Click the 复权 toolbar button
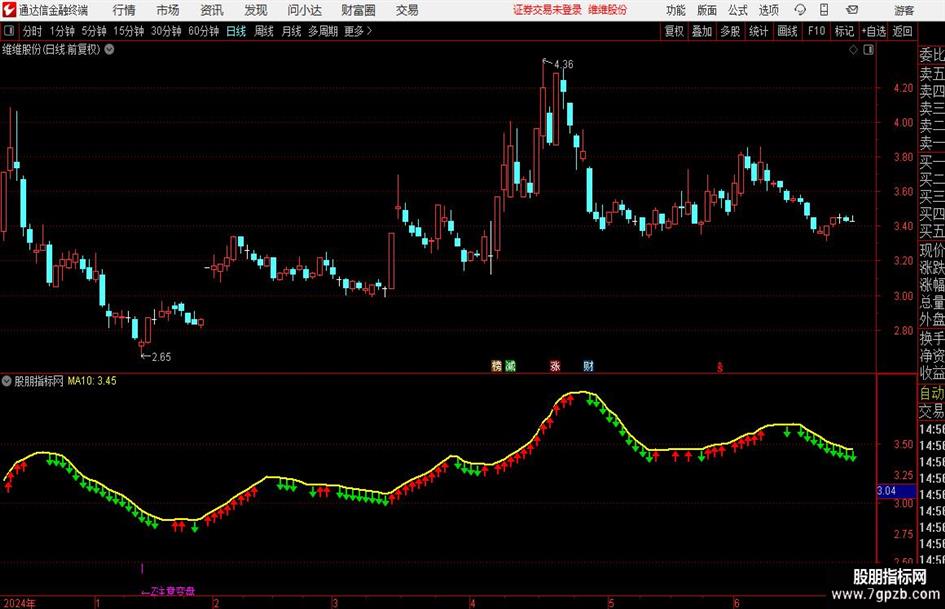Screen dimensions: 945x609 coord(674,31)
